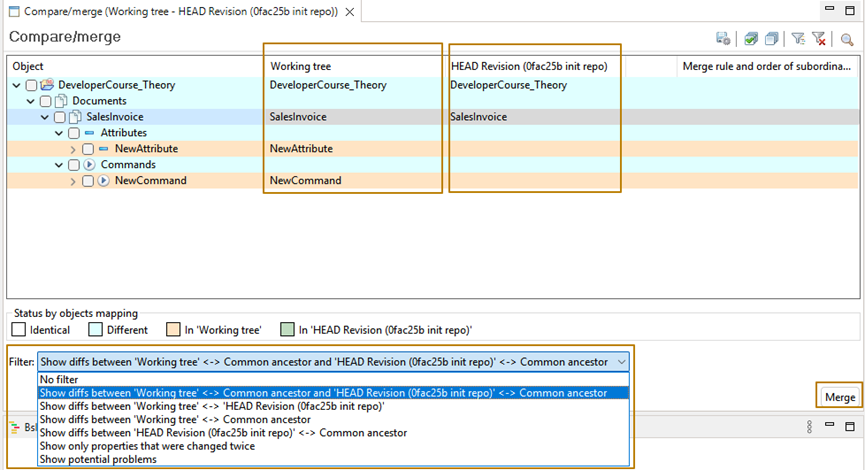
Task: Click the DeveloperCourse_Theory project folder icon
Action: 47,85
